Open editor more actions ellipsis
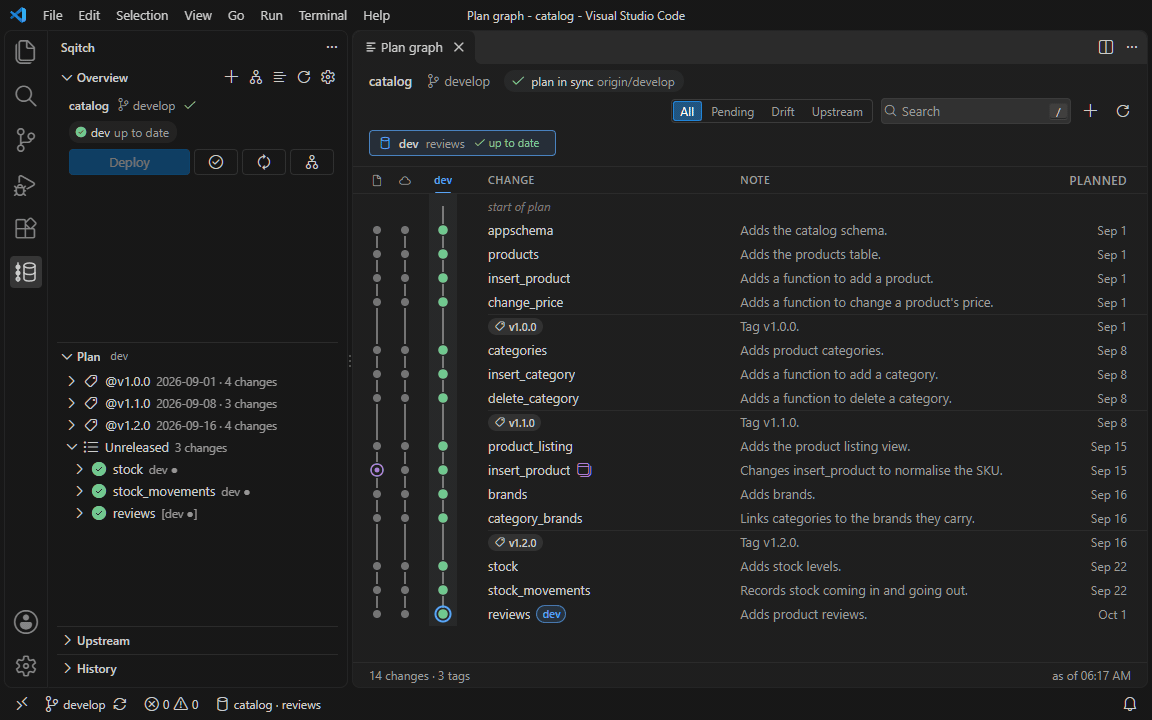The image size is (1152, 720). (x=1132, y=47)
